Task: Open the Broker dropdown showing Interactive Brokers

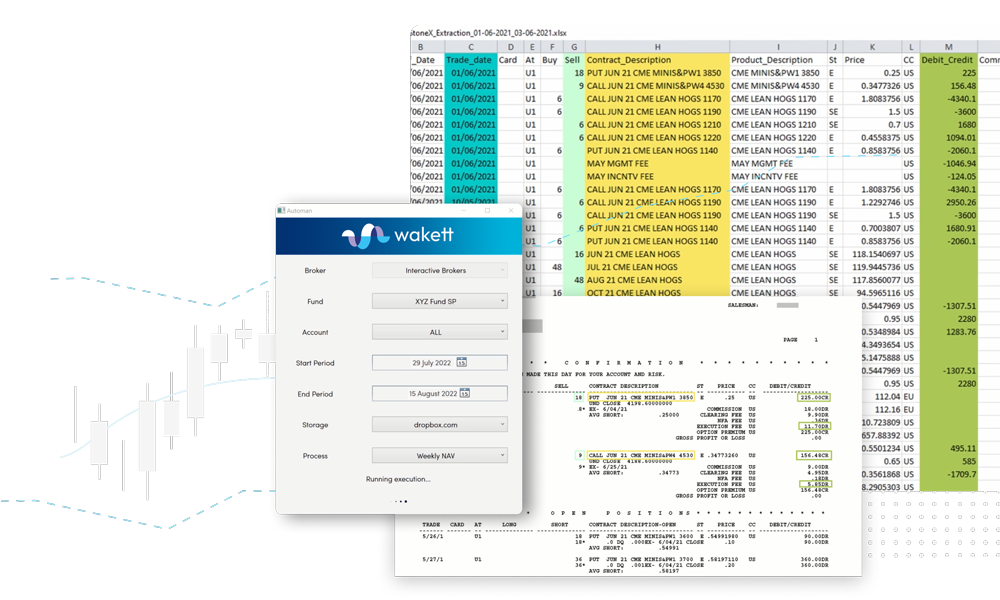Action: [x=439, y=270]
